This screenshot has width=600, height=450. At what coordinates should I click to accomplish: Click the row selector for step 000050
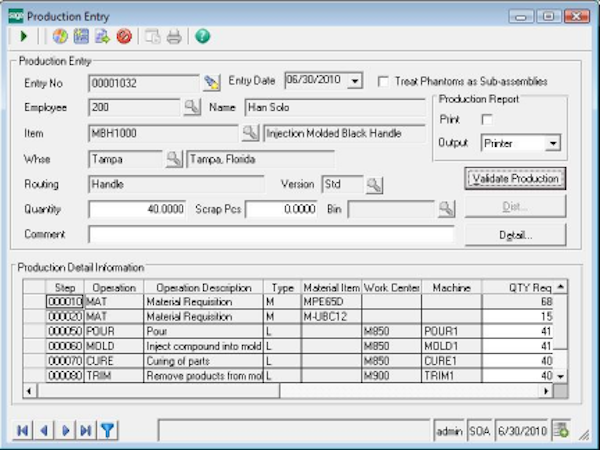pos(34,331)
